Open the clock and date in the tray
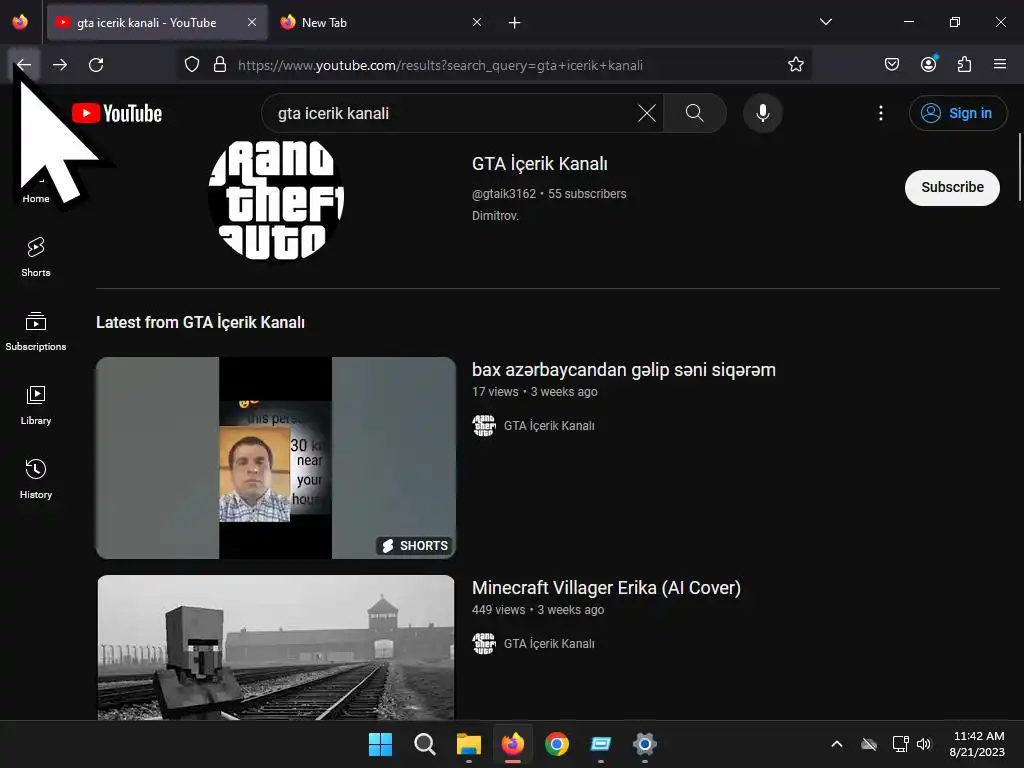 [x=977, y=744]
